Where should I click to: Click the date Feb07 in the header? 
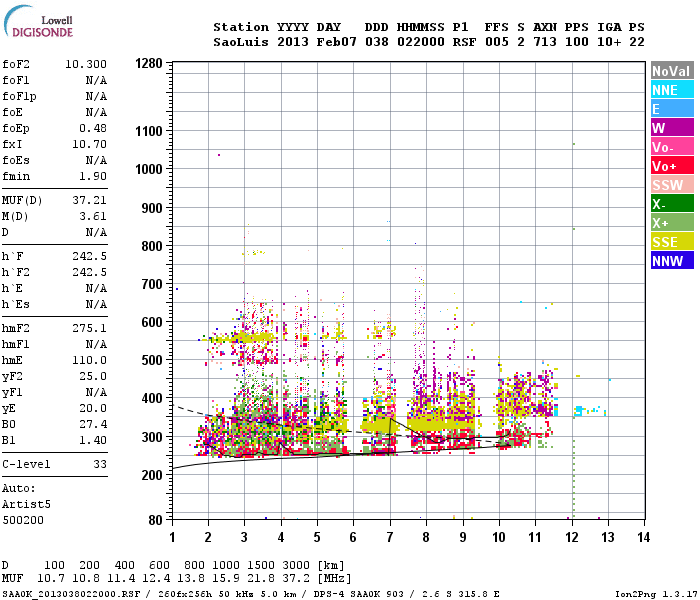click(x=337, y=42)
